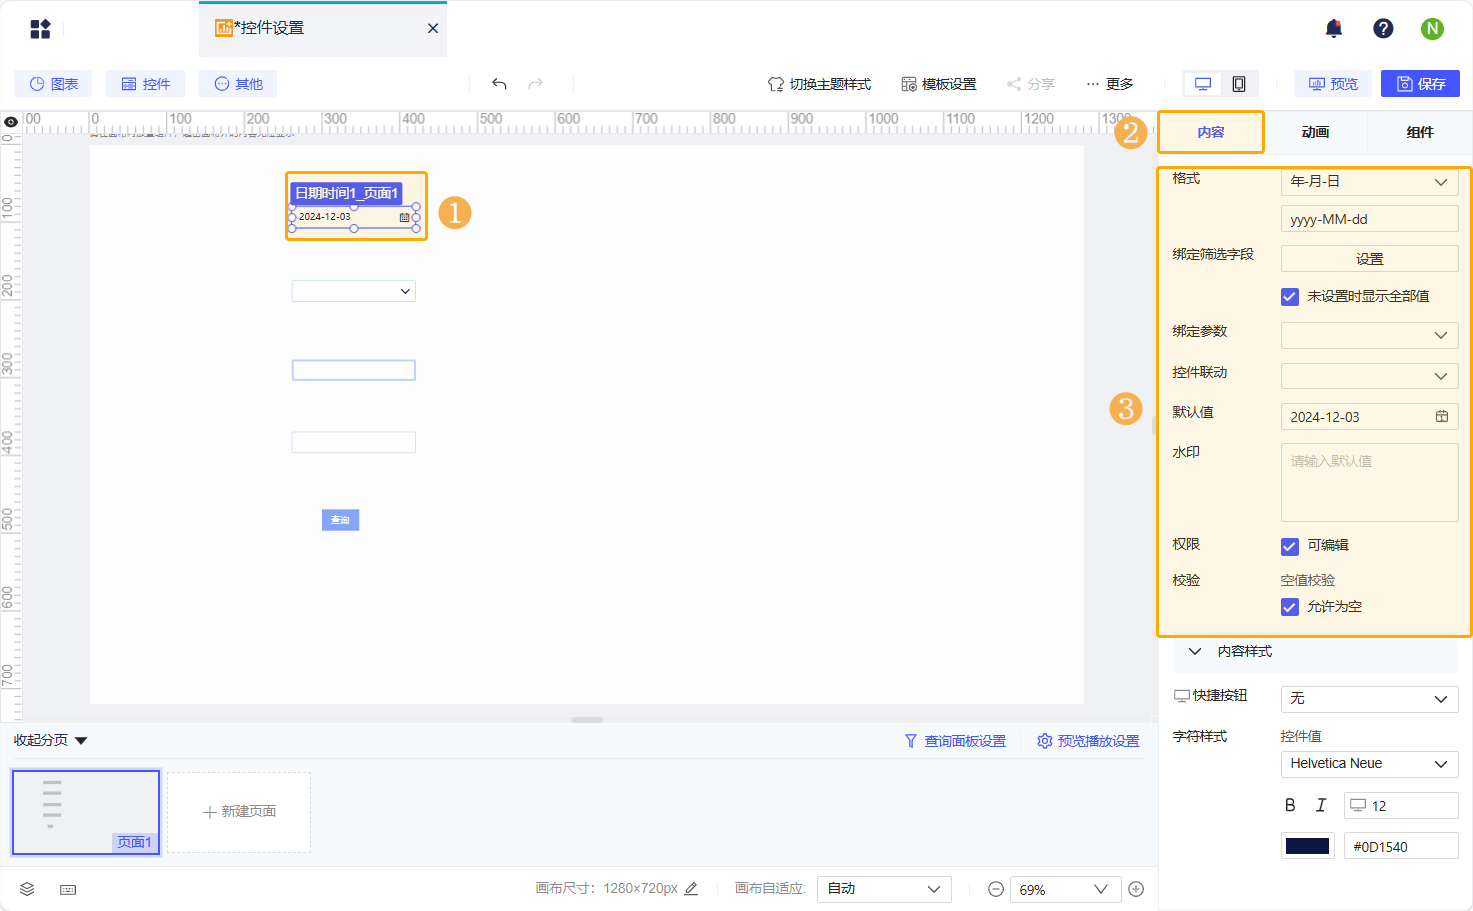Image resolution: width=1473 pixels, height=911 pixels.
Task: Switch to the 内容 tab
Action: point(1211,132)
